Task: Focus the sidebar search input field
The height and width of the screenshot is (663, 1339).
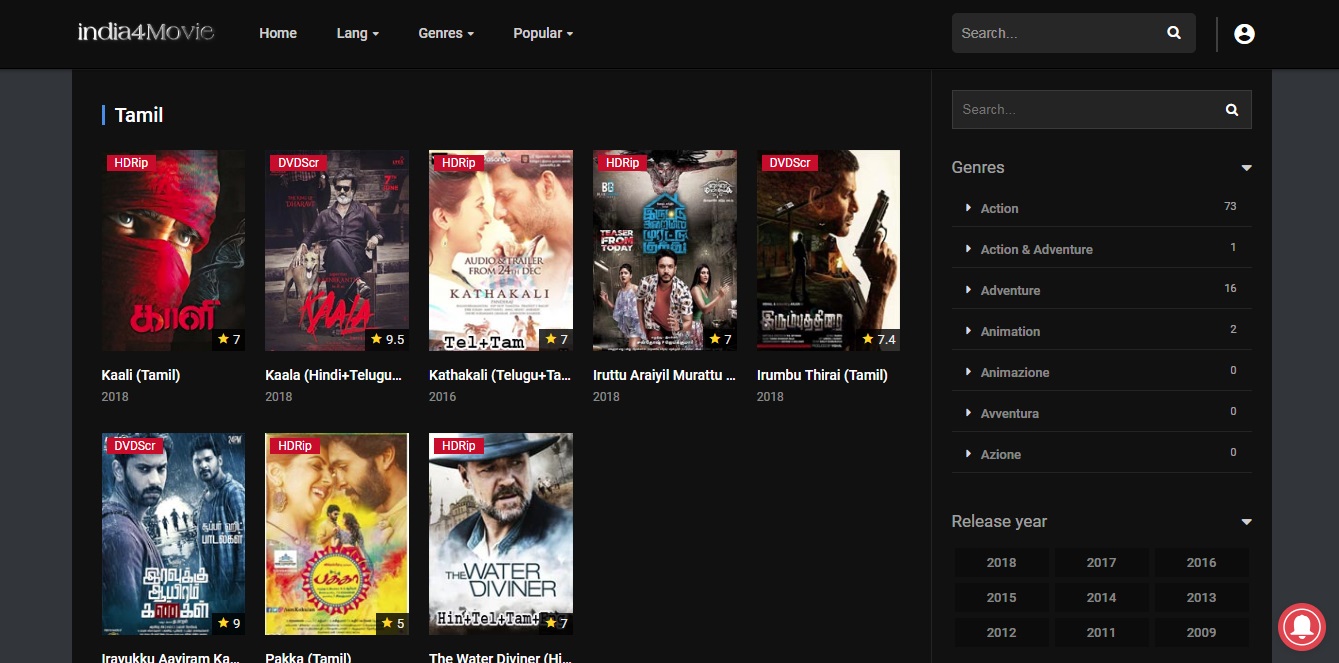Action: click(x=1080, y=110)
